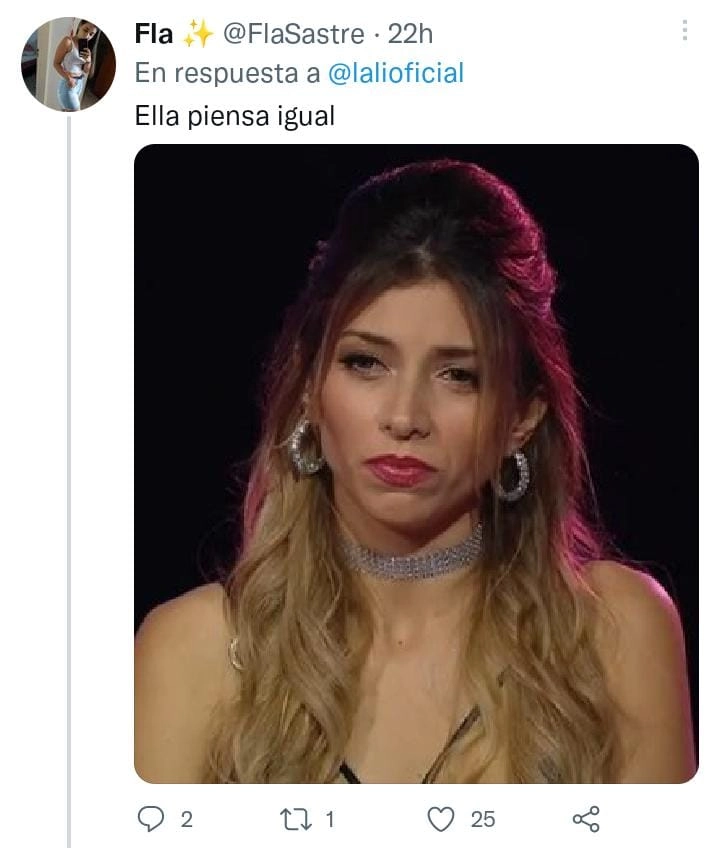This screenshot has height=848, width=720.
Task: Open the three-dot more options menu
Action: pyautogui.click(x=685, y=31)
